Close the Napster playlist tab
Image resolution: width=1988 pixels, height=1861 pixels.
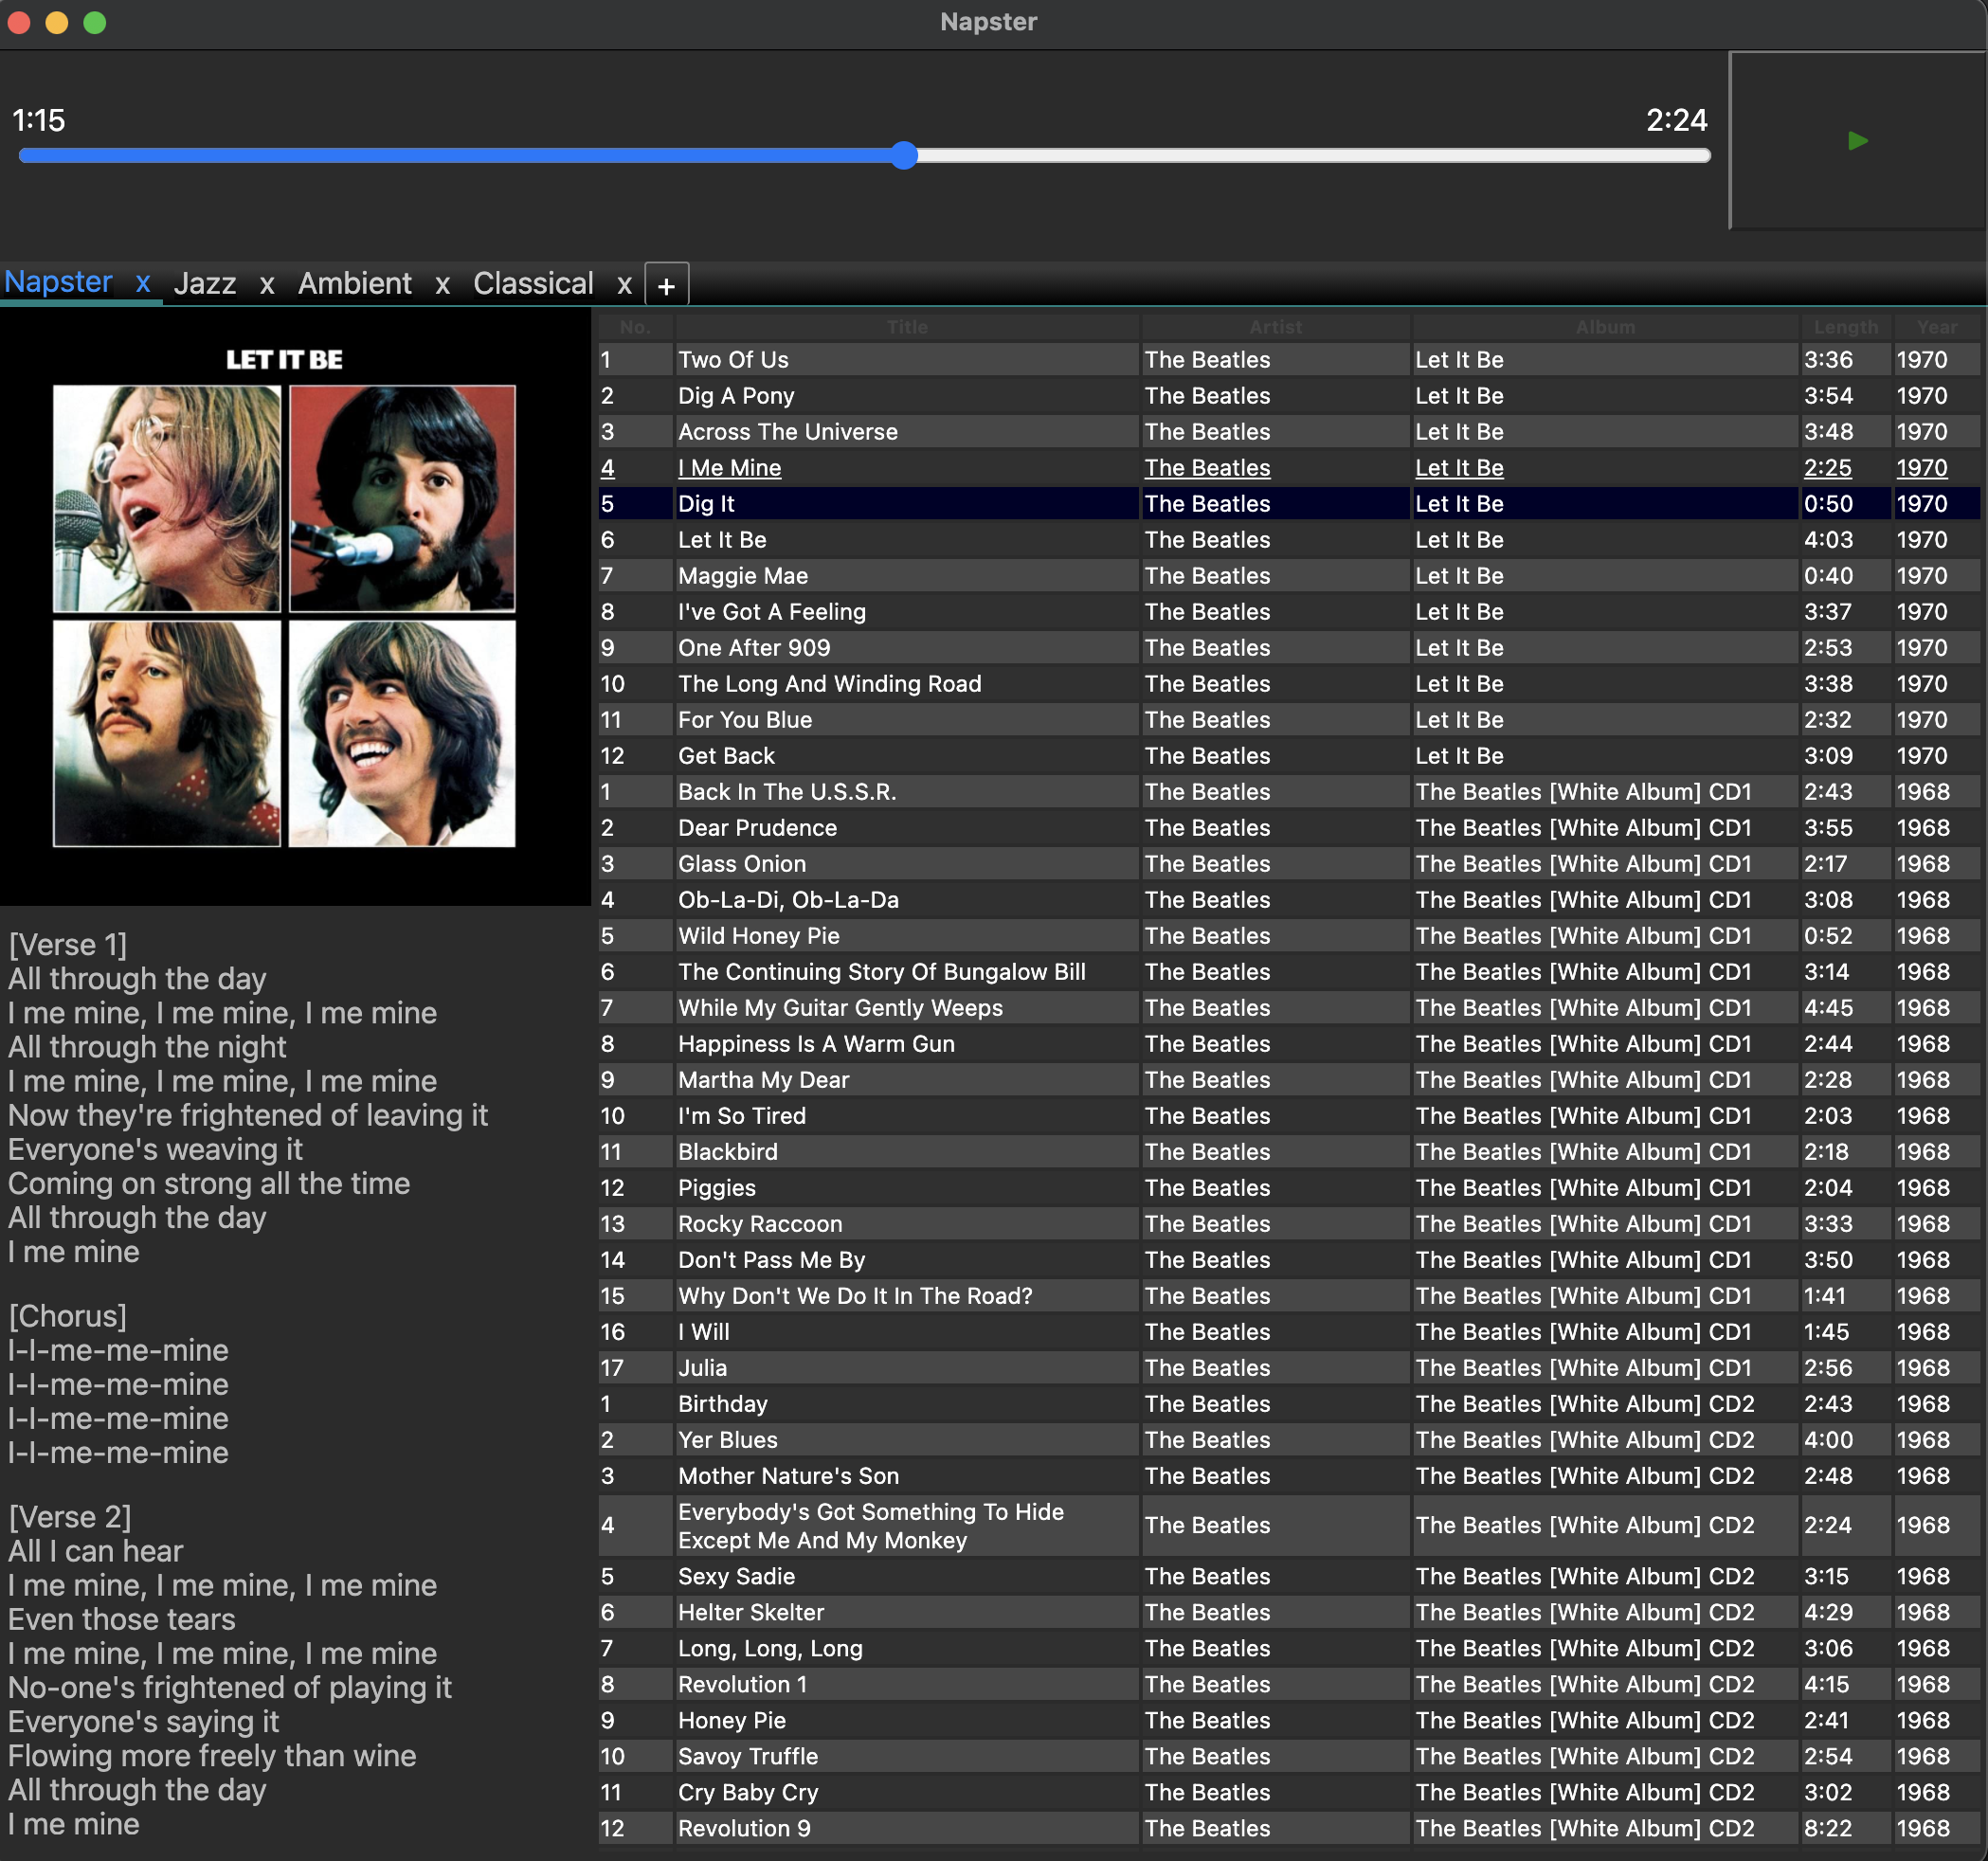[143, 283]
